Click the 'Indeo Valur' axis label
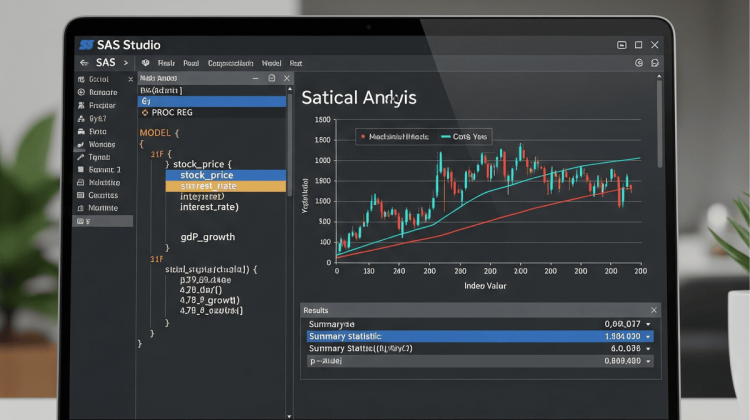The image size is (750, 420). click(485, 286)
